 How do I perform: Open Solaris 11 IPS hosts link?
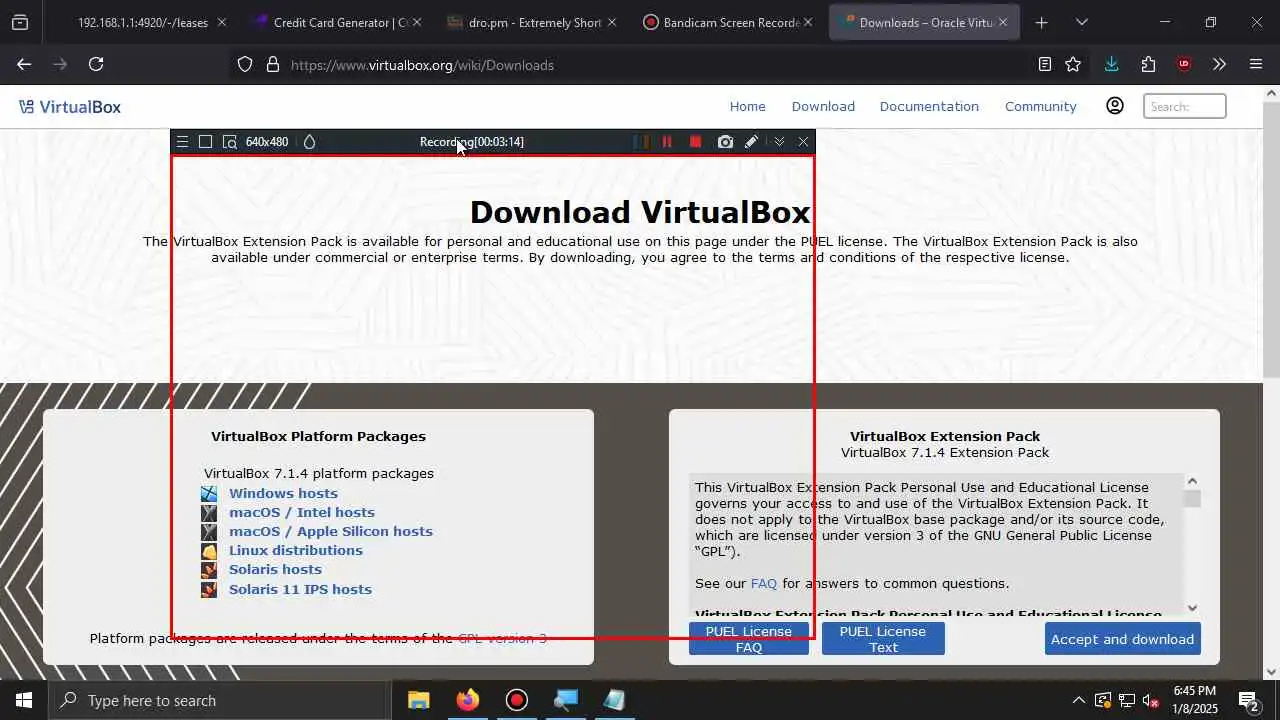[300, 589]
